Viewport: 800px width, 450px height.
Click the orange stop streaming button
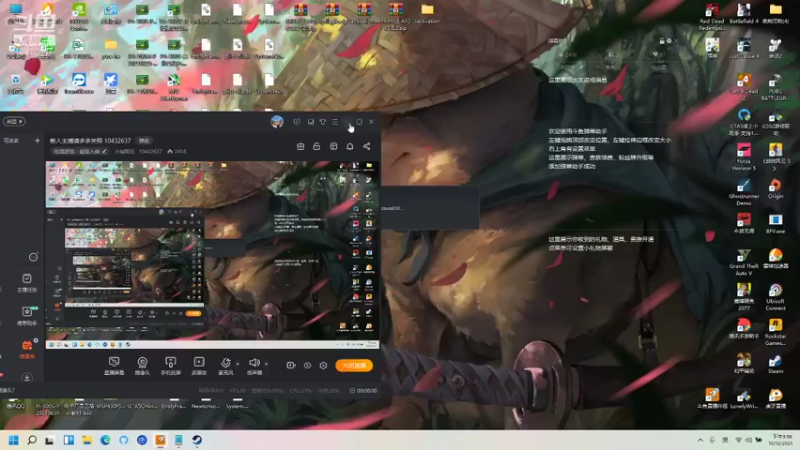(354, 365)
